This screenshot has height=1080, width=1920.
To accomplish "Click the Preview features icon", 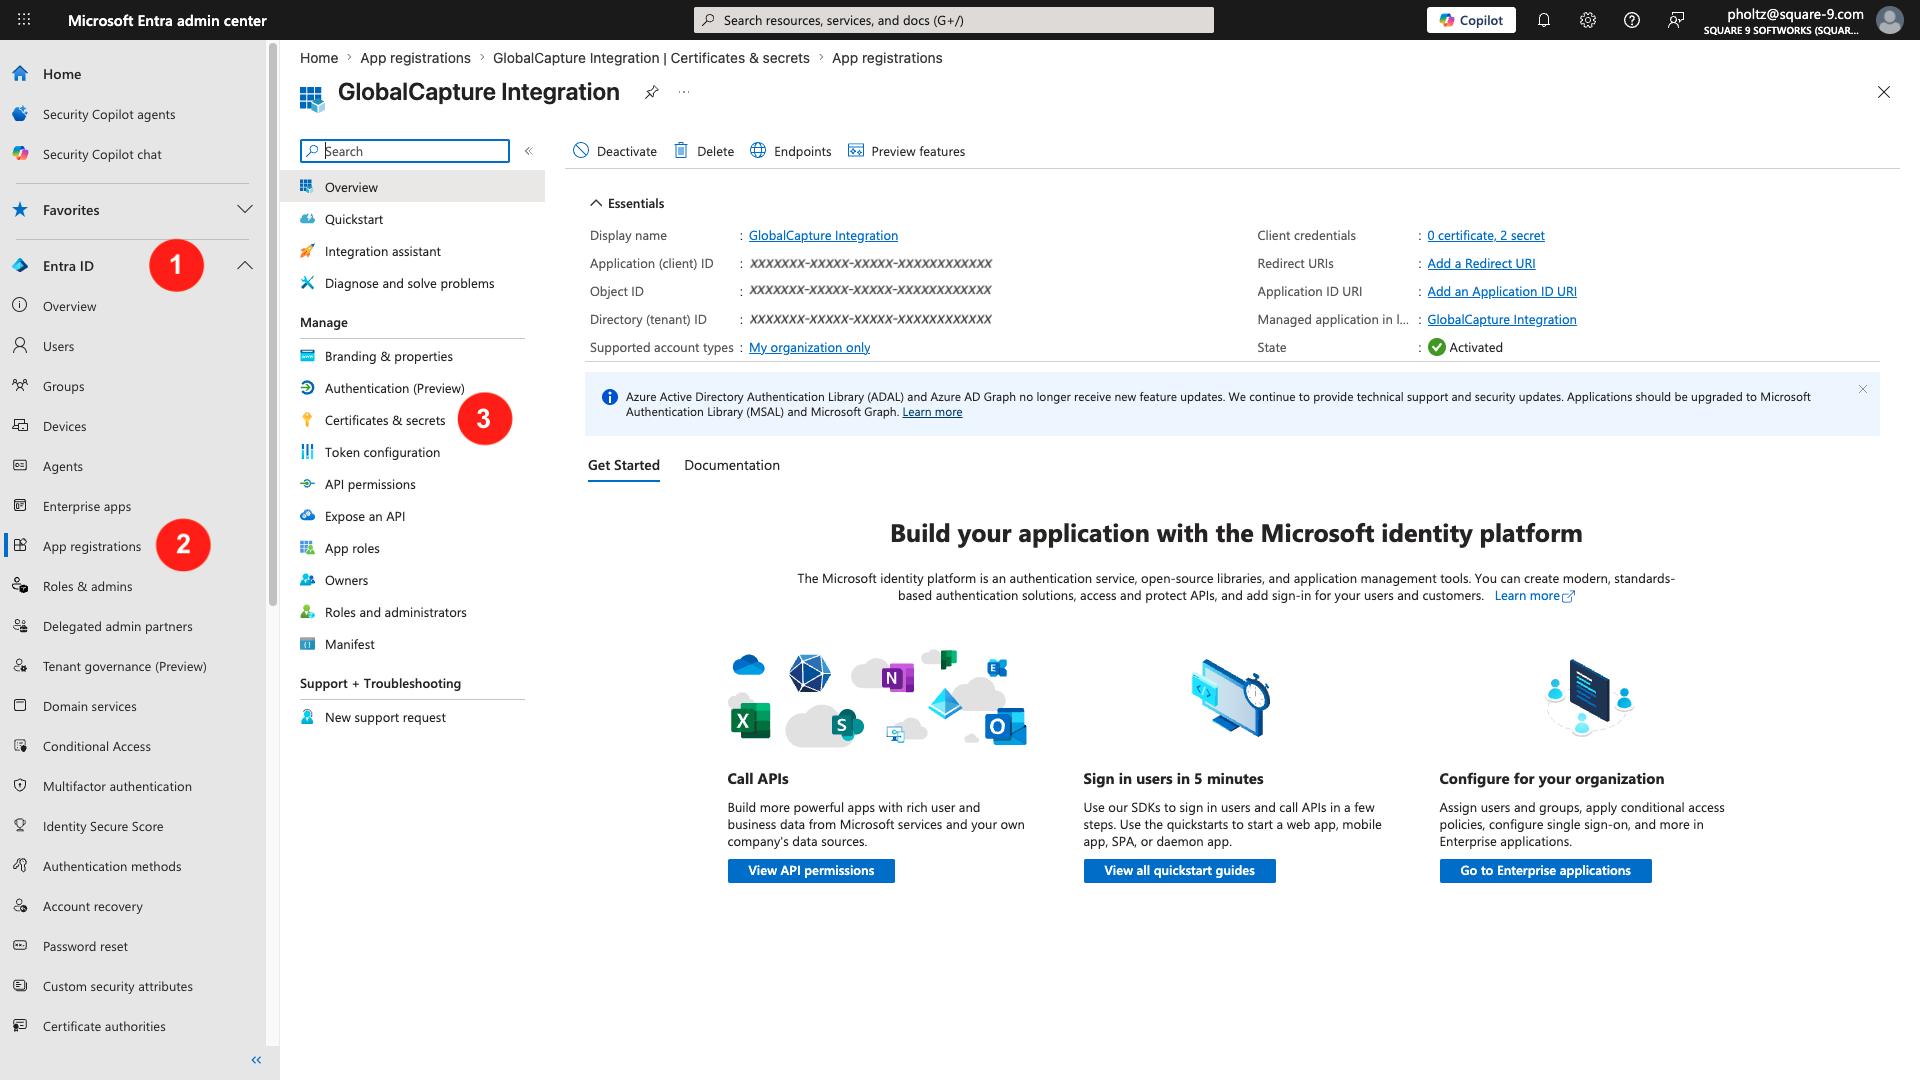I will [x=856, y=150].
